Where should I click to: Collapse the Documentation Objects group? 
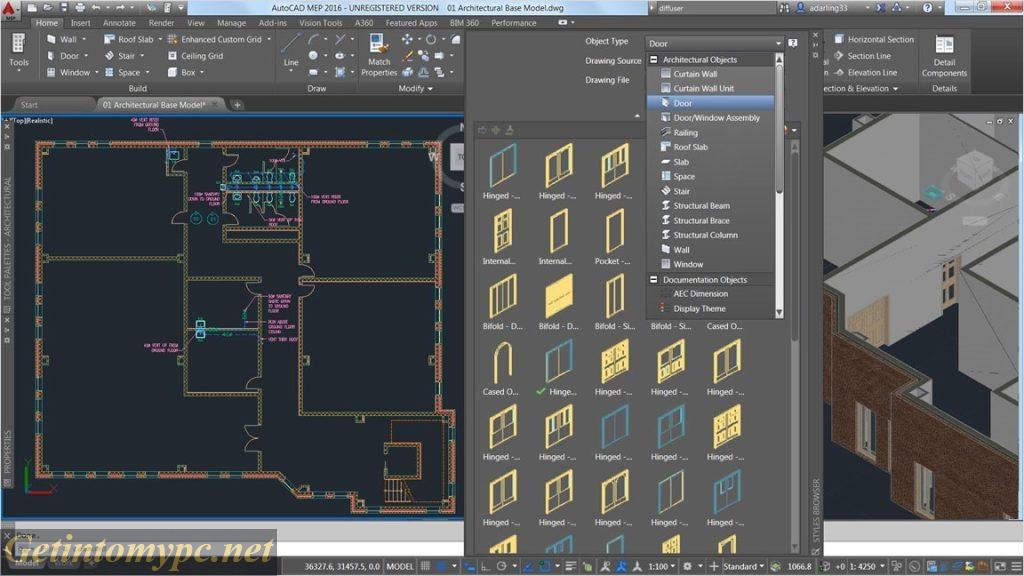pyautogui.click(x=653, y=280)
